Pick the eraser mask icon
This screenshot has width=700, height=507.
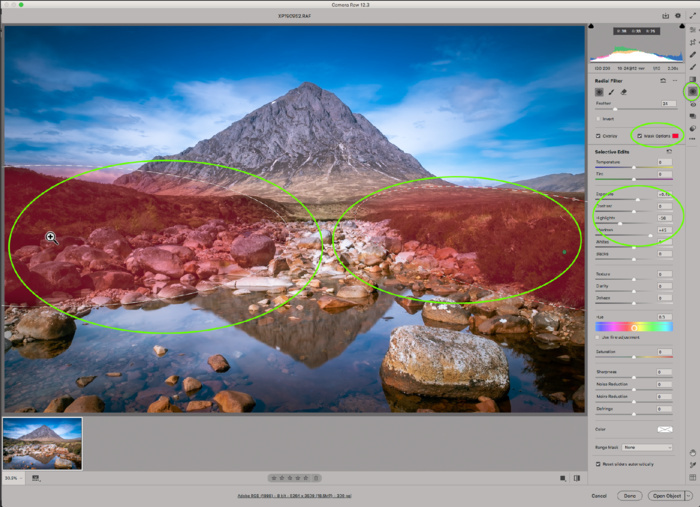pos(625,91)
